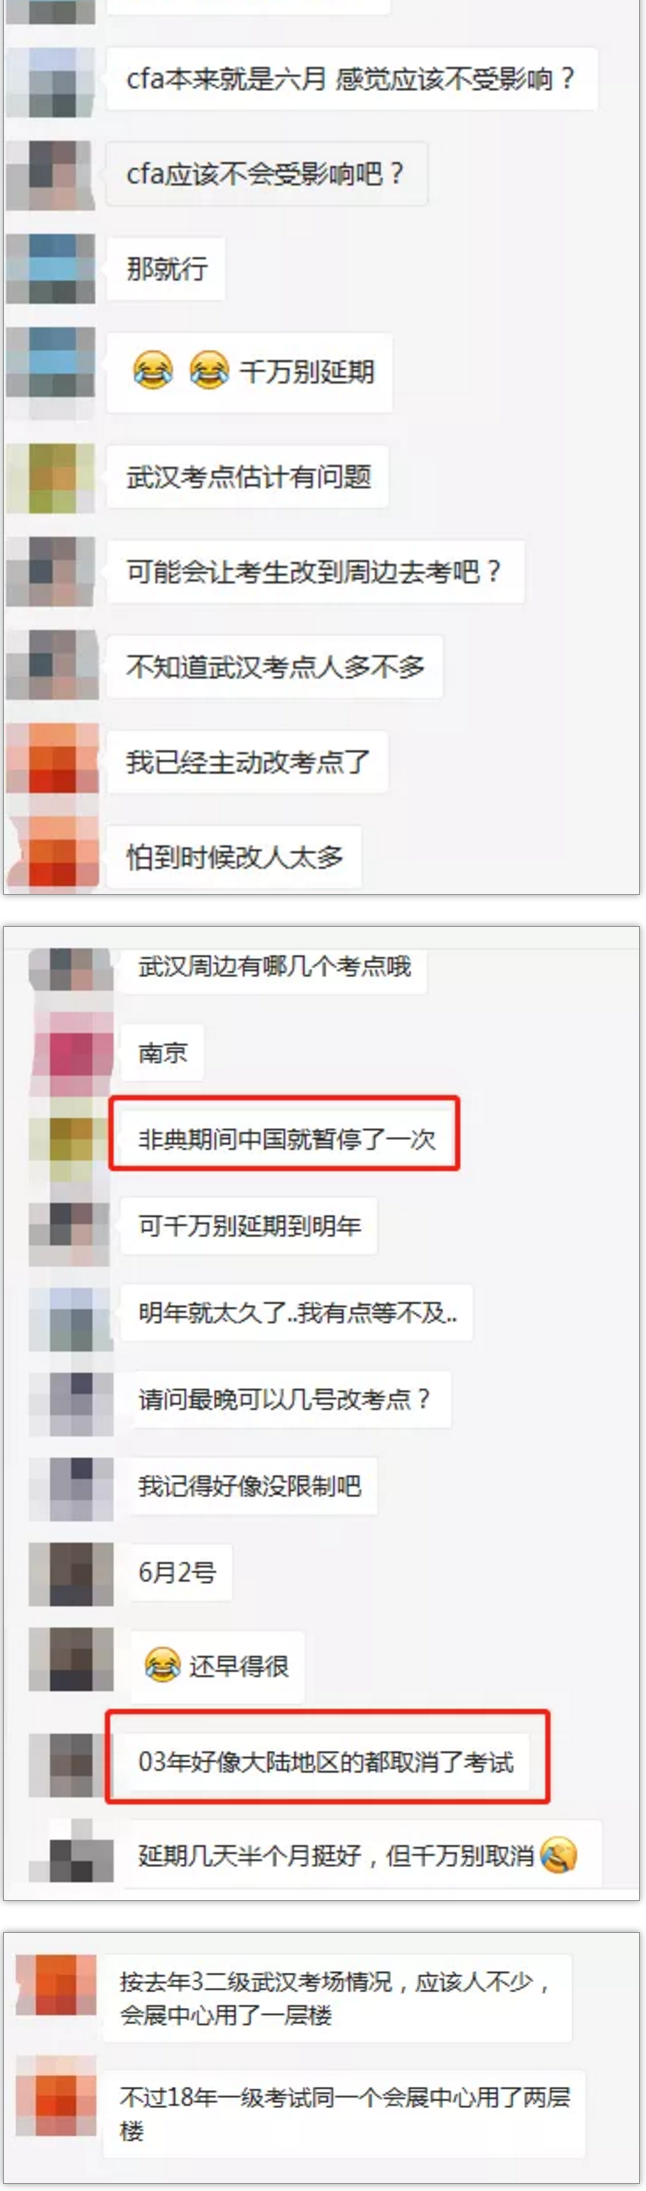Select the '不过18年一级考试同一个会展中心' message
Image resolution: width=646 pixels, height=2191 pixels.
pyautogui.click(x=345, y=2115)
